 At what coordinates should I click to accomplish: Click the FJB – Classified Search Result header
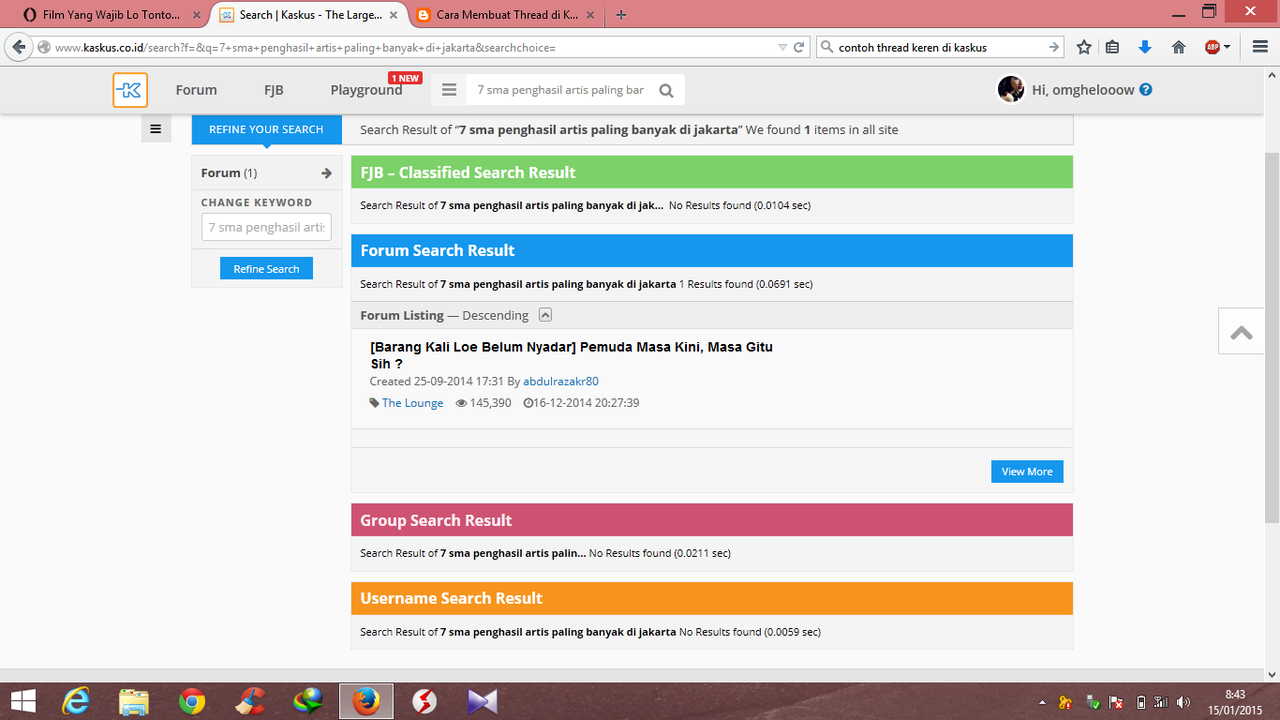point(711,172)
